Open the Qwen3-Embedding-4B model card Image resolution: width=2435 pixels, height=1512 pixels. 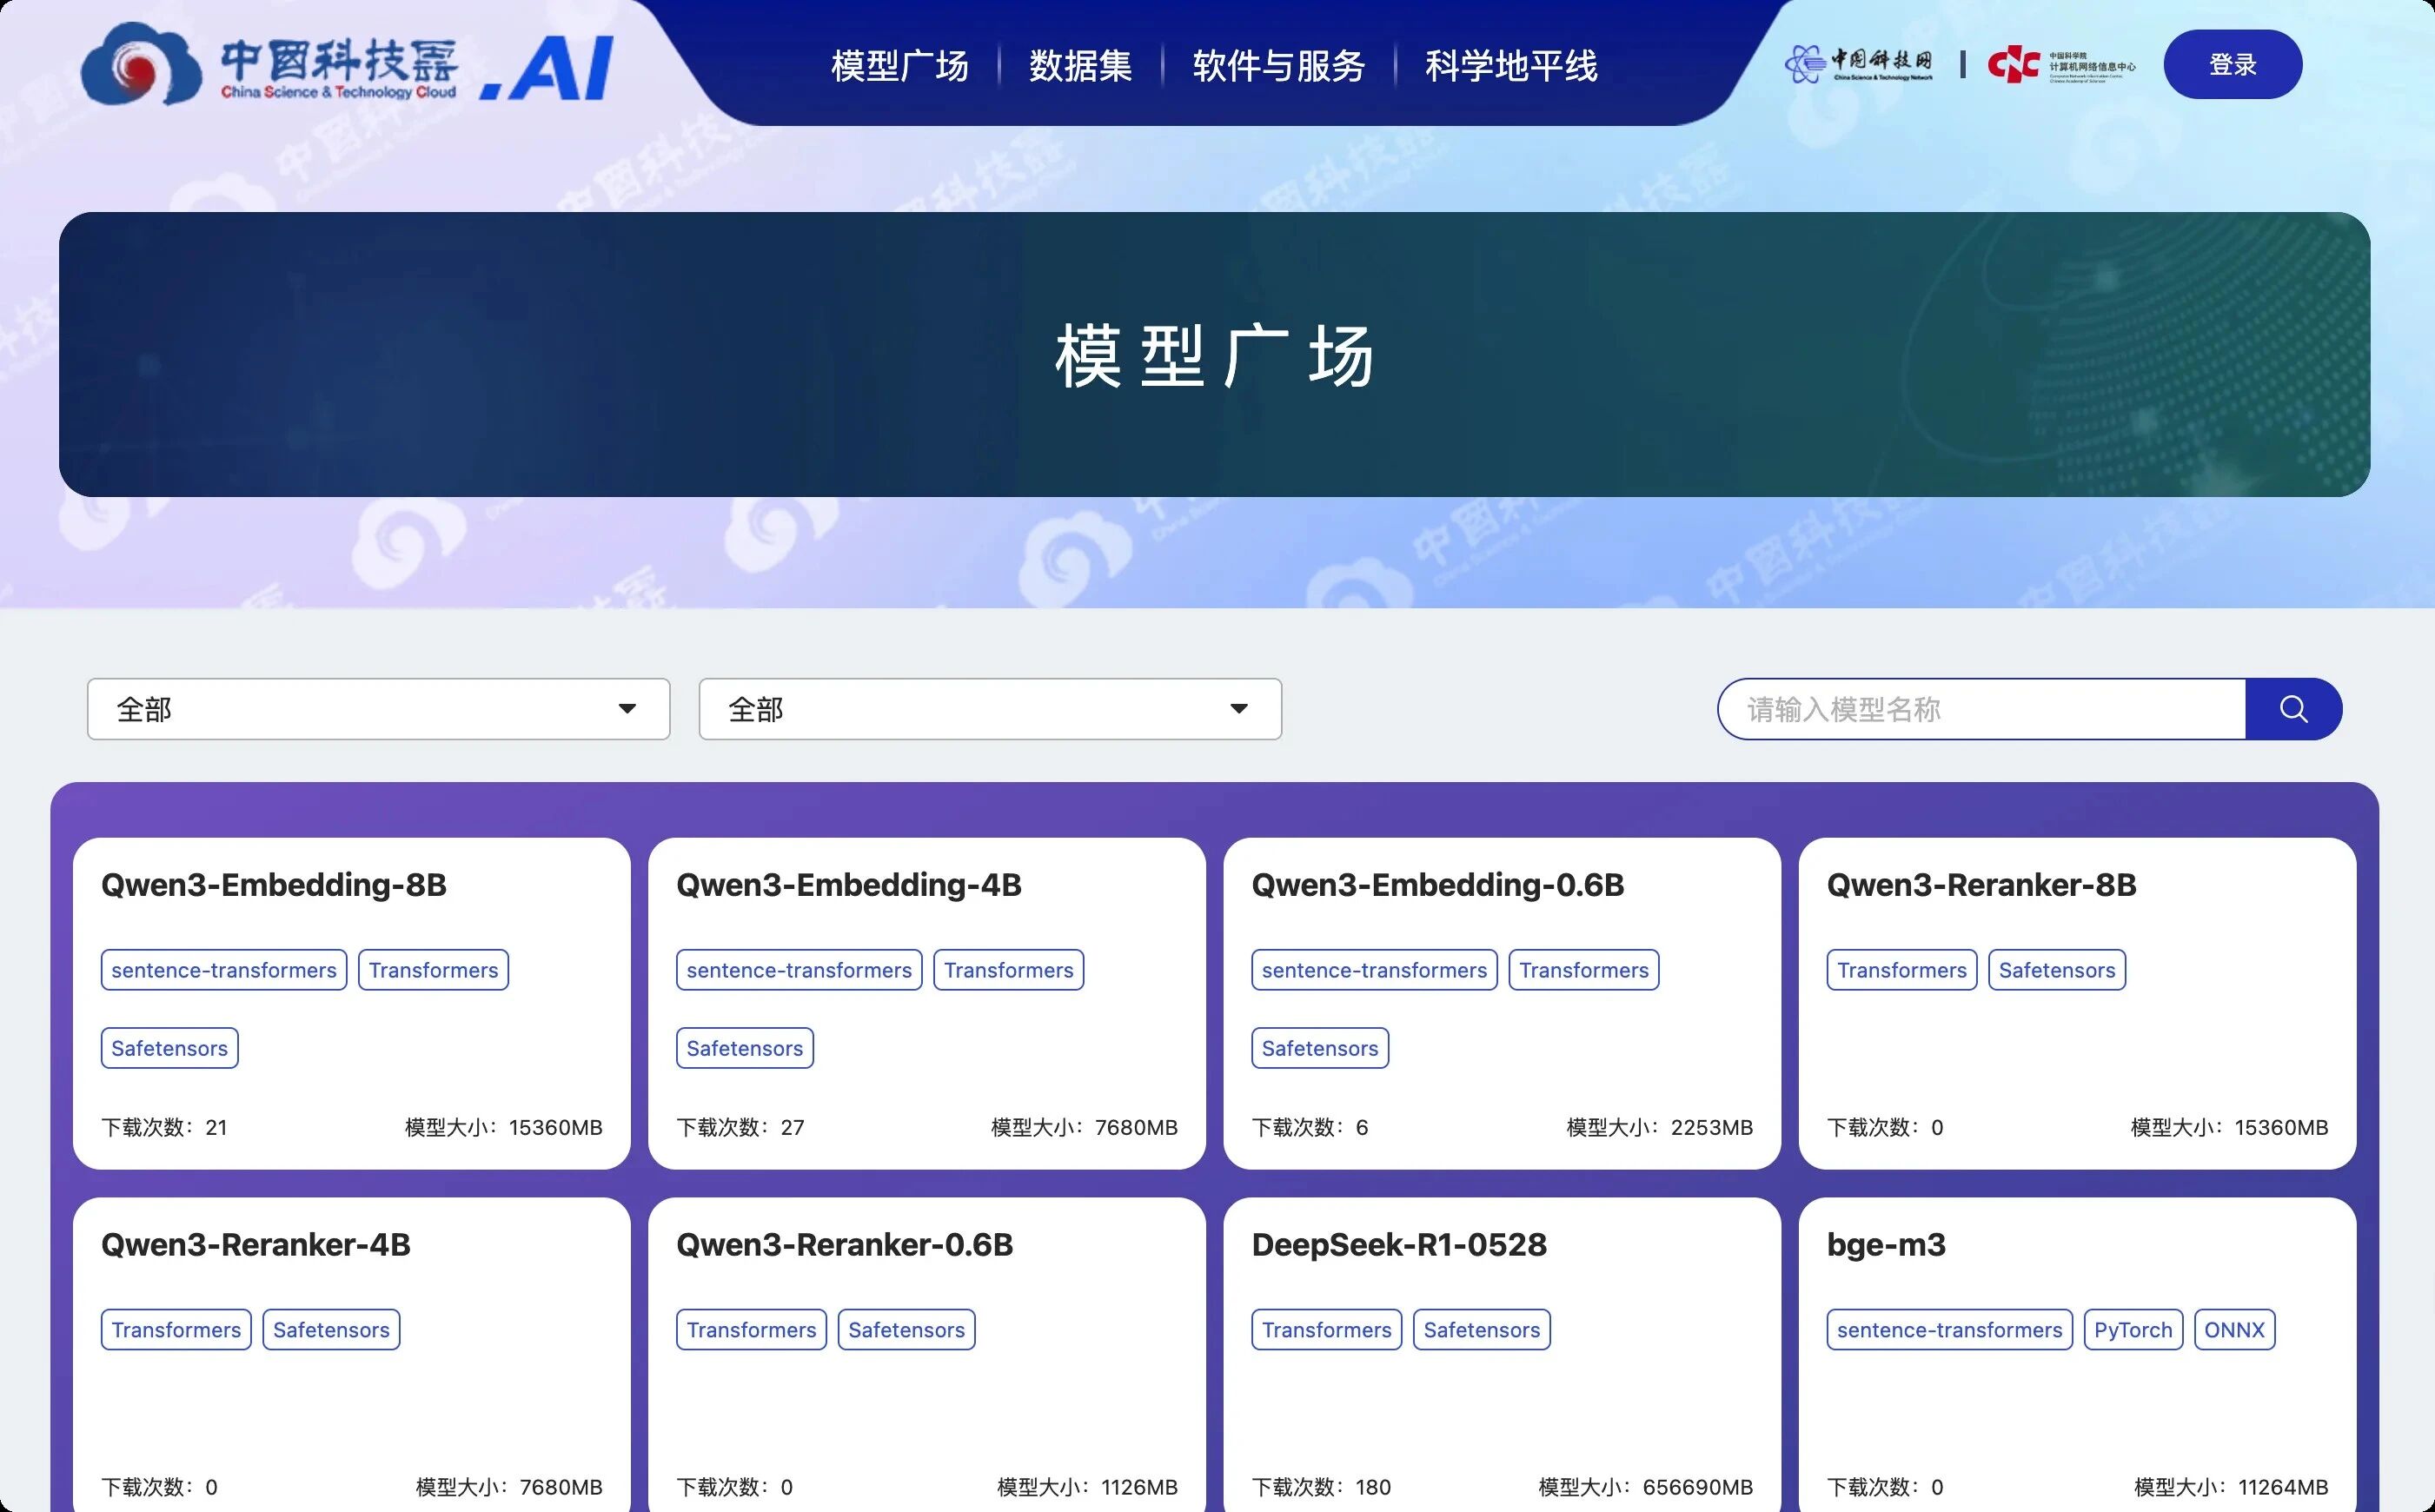927,1003
